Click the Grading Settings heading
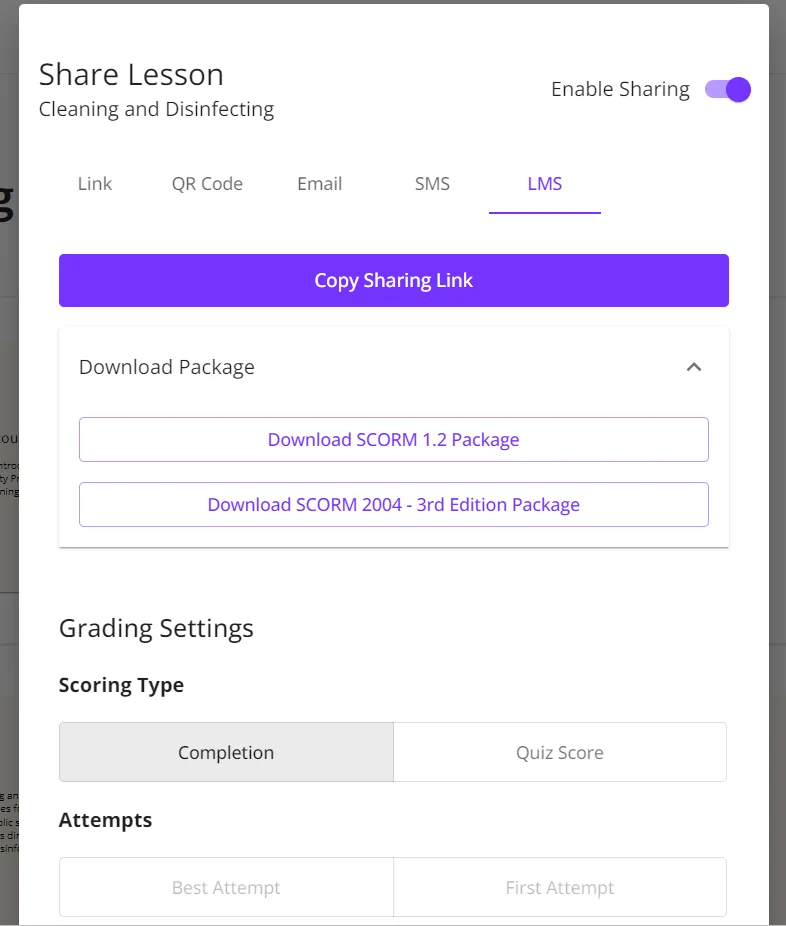Viewport: 786px width, 926px height. click(156, 628)
